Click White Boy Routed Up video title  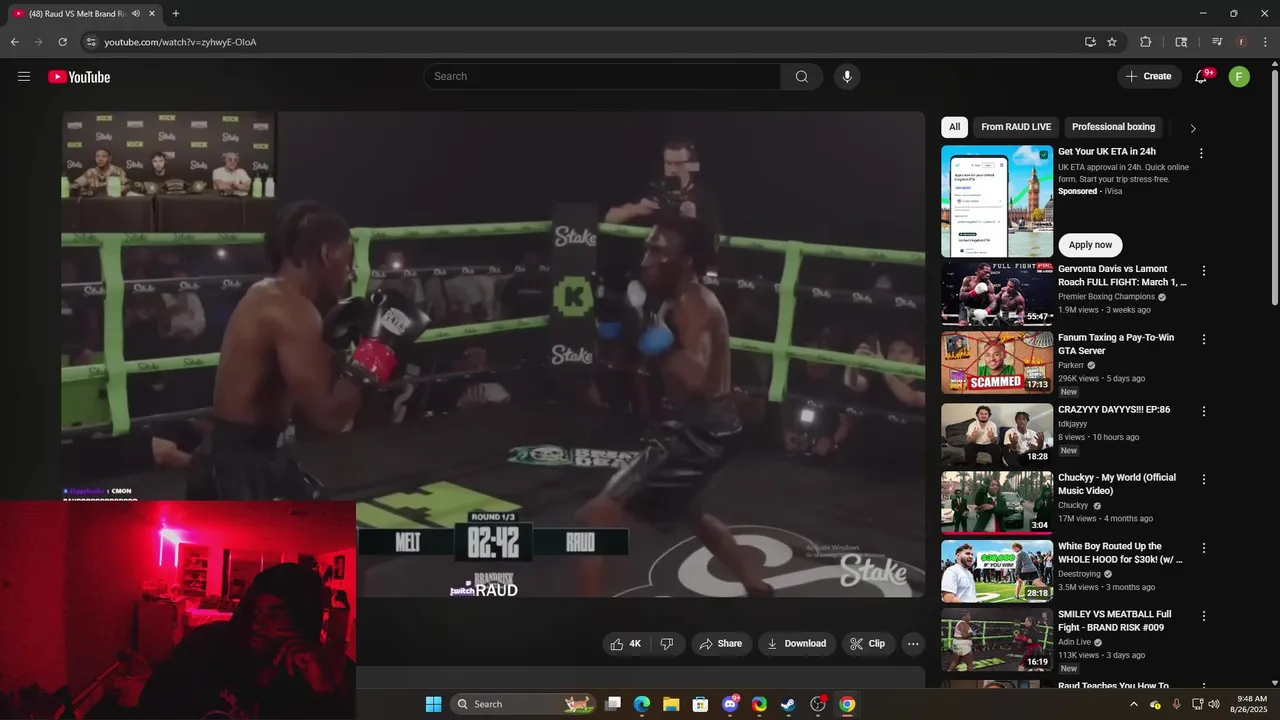[1120, 553]
